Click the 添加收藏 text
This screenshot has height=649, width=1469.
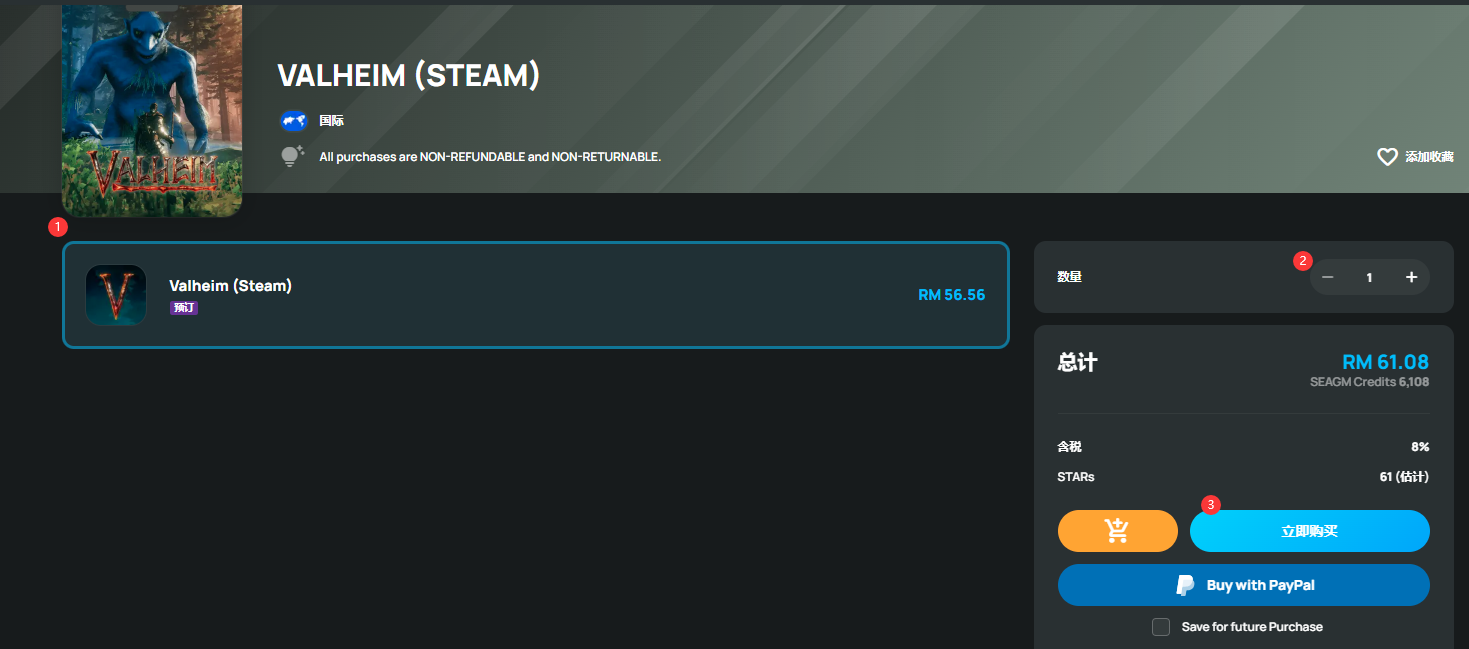(1429, 157)
